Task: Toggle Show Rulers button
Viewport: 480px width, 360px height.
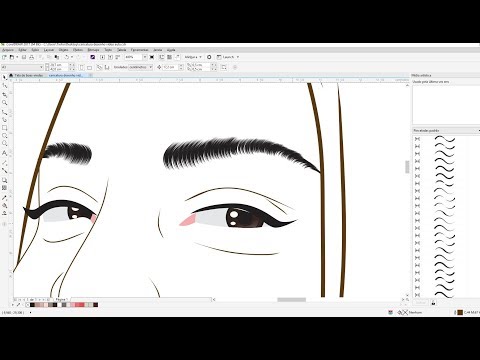Action: point(162,57)
